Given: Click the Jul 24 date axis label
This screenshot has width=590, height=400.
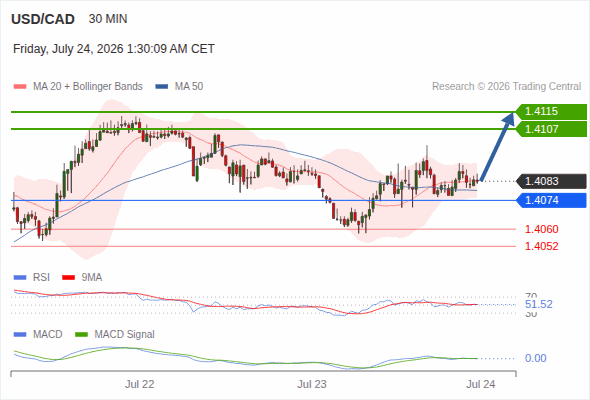Looking at the screenshot, I should pos(481,384).
